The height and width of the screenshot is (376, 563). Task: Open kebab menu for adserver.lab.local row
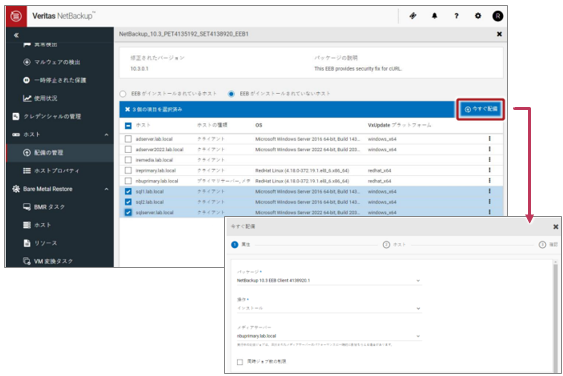pyautogui.click(x=489, y=139)
